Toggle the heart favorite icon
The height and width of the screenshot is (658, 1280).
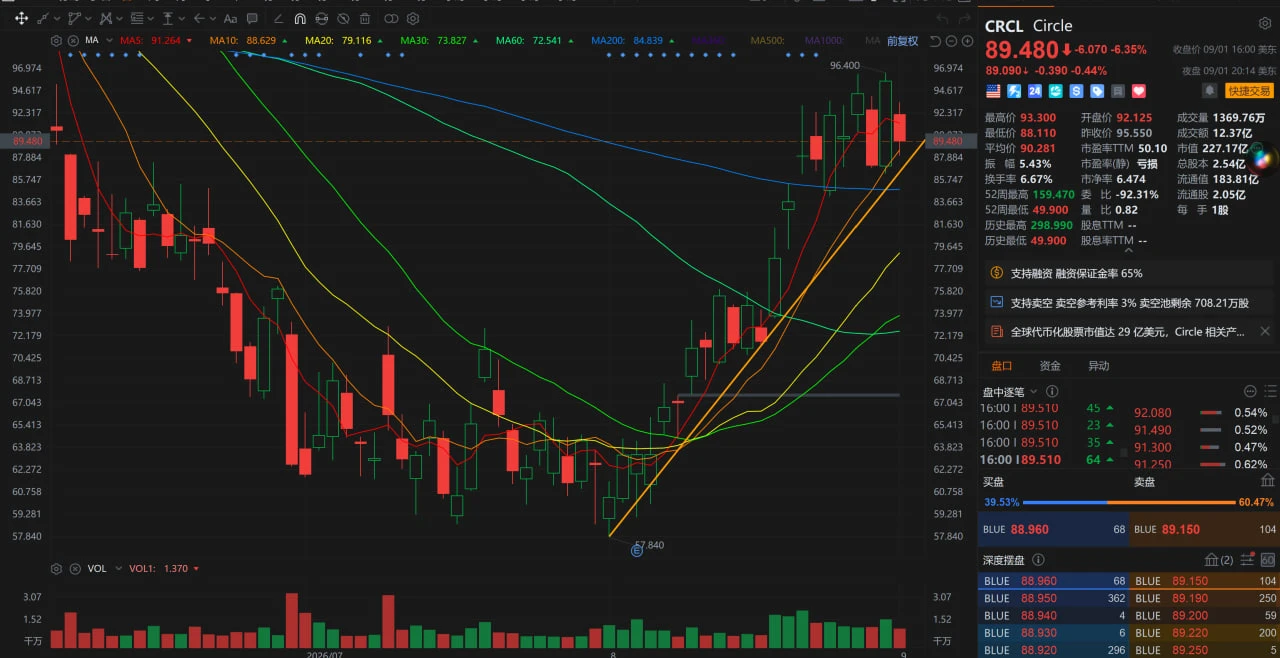click(x=1138, y=91)
